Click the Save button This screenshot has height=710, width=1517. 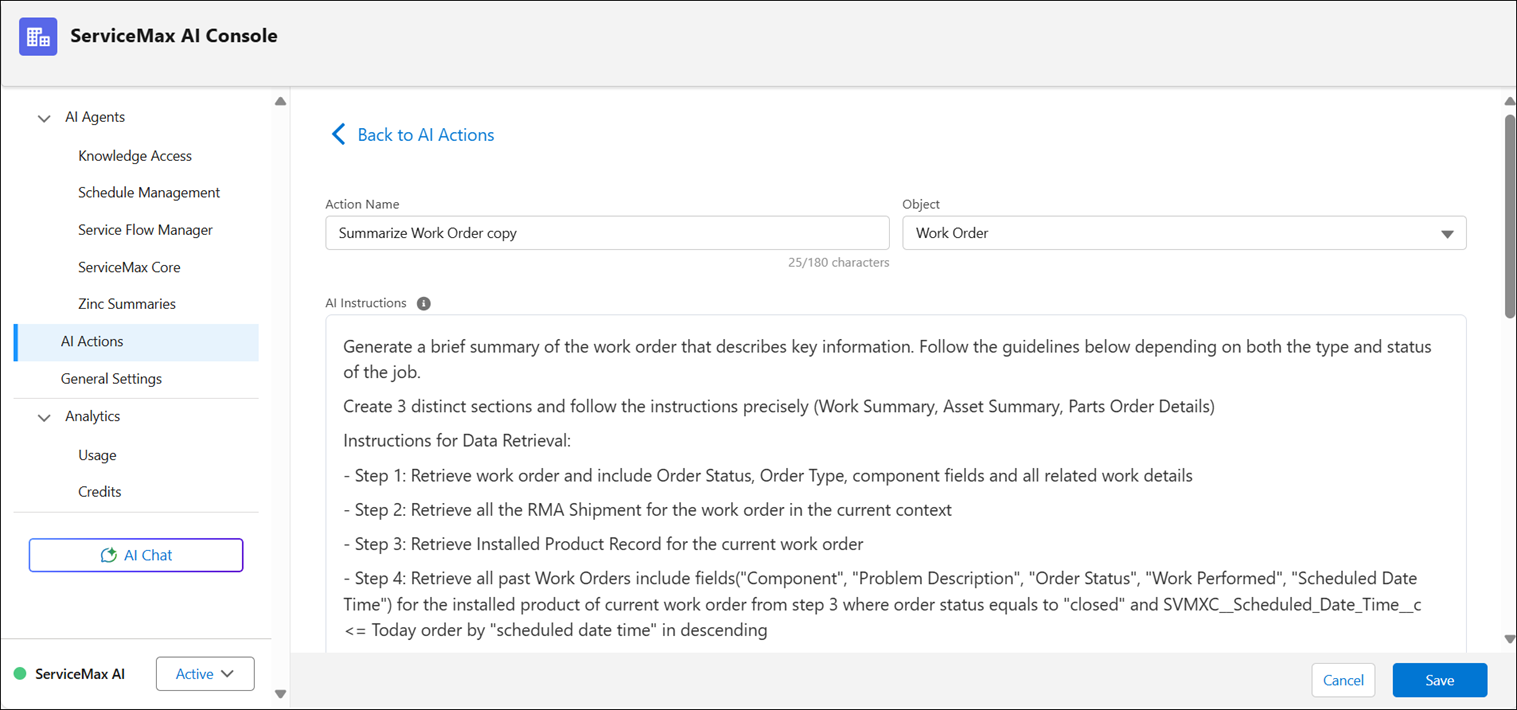[x=1440, y=680]
